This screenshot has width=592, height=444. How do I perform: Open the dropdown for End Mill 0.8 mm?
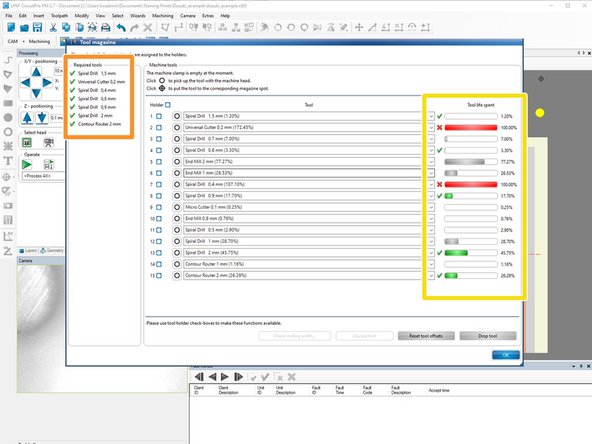(431, 219)
